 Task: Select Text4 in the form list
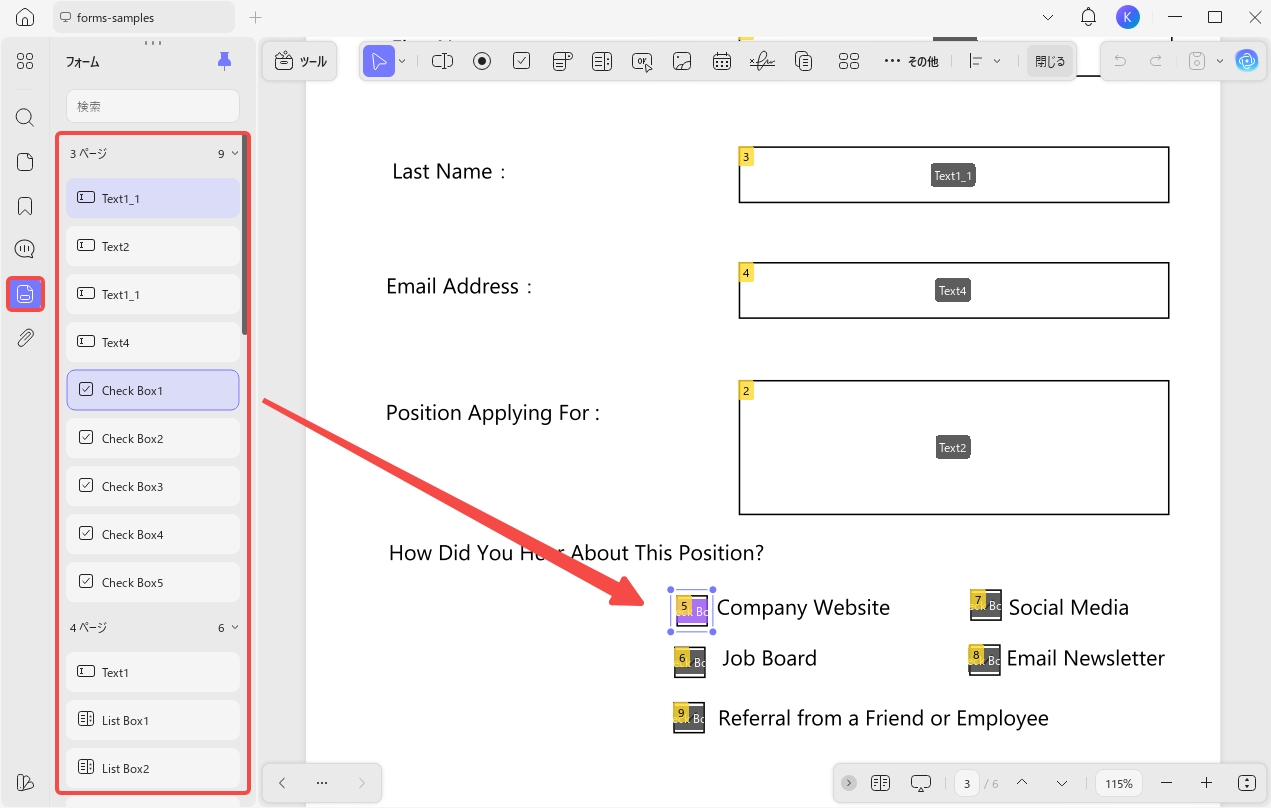[153, 342]
